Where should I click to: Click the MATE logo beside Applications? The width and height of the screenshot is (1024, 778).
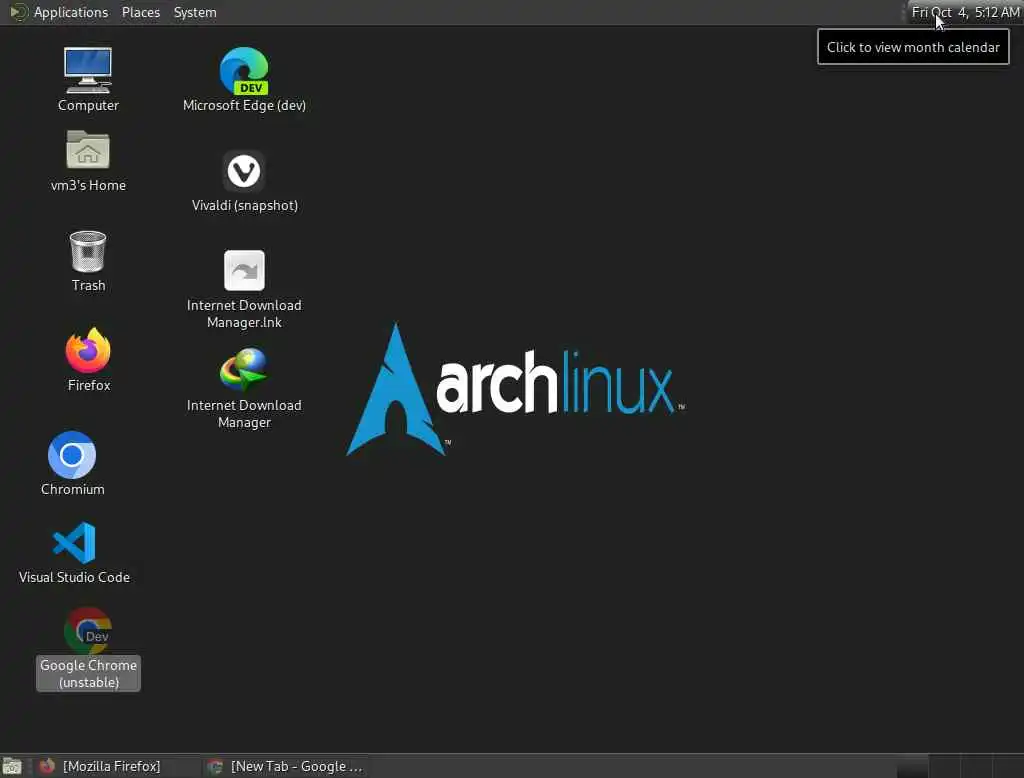coord(18,12)
